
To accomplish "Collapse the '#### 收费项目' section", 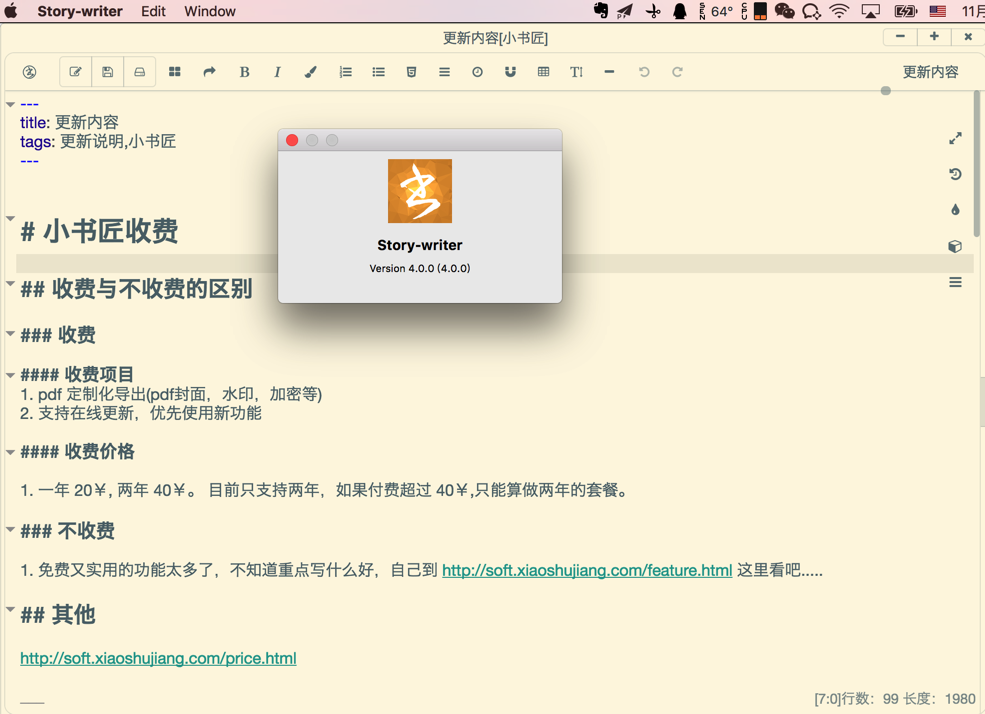I will click(10, 375).
